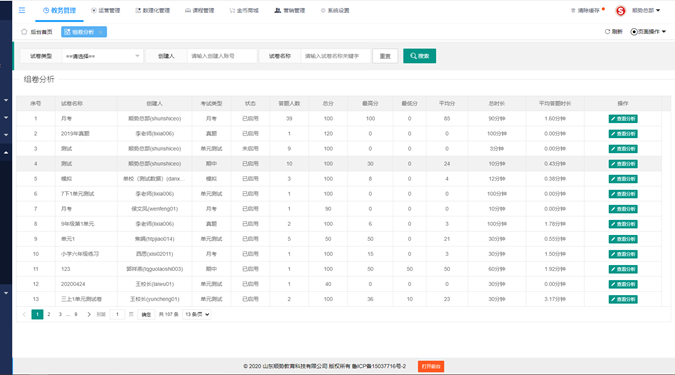The width and height of the screenshot is (675, 375).
Task: Click the orange button in the footer
Action: [x=431, y=366]
